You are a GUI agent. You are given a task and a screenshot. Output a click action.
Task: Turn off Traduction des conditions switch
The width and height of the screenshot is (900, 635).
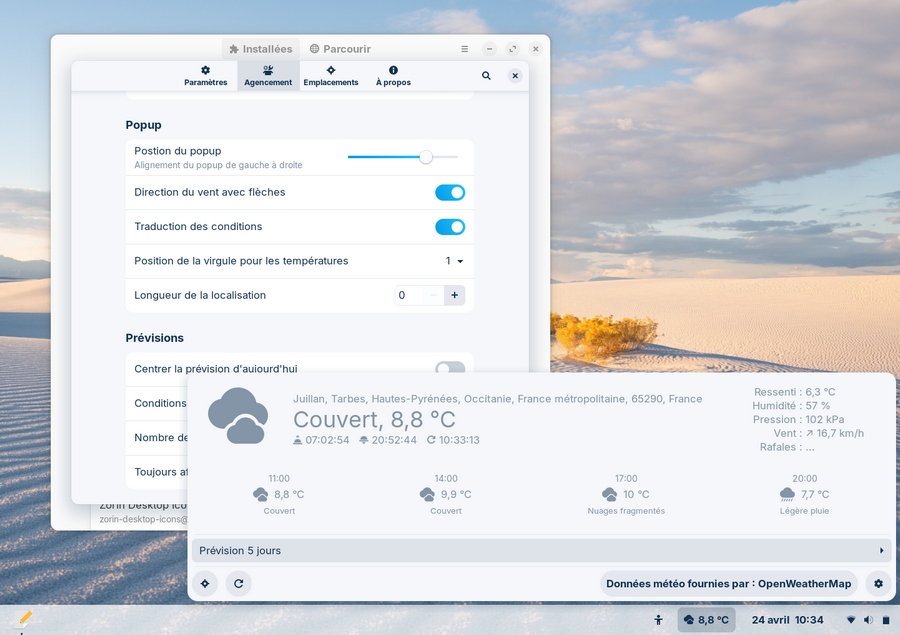coord(450,227)
